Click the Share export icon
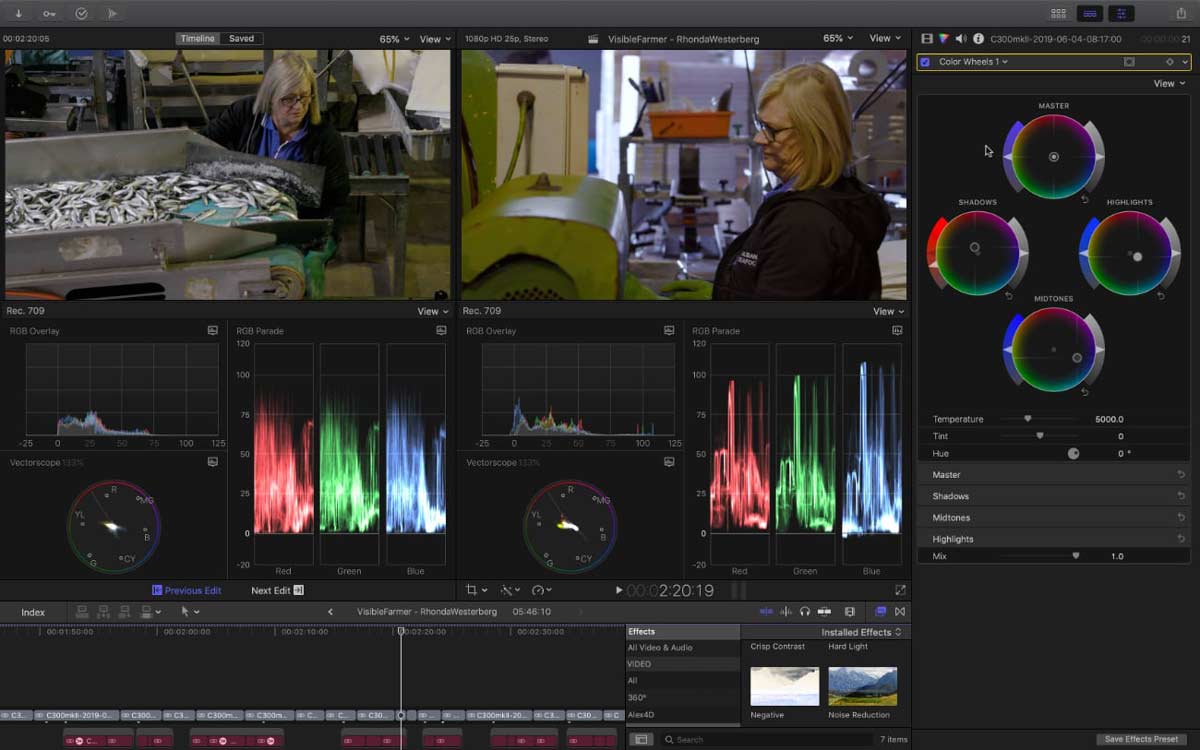Screen dimensions: 1200x750 1181,13
